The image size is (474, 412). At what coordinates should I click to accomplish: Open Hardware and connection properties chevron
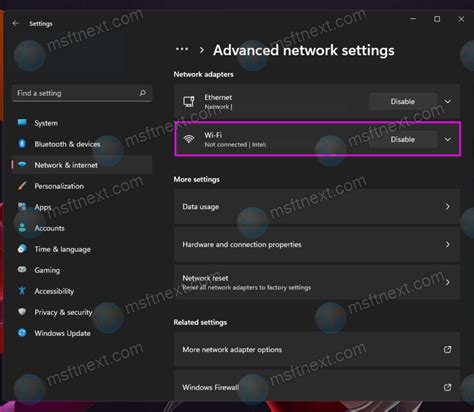click(448, 245)
